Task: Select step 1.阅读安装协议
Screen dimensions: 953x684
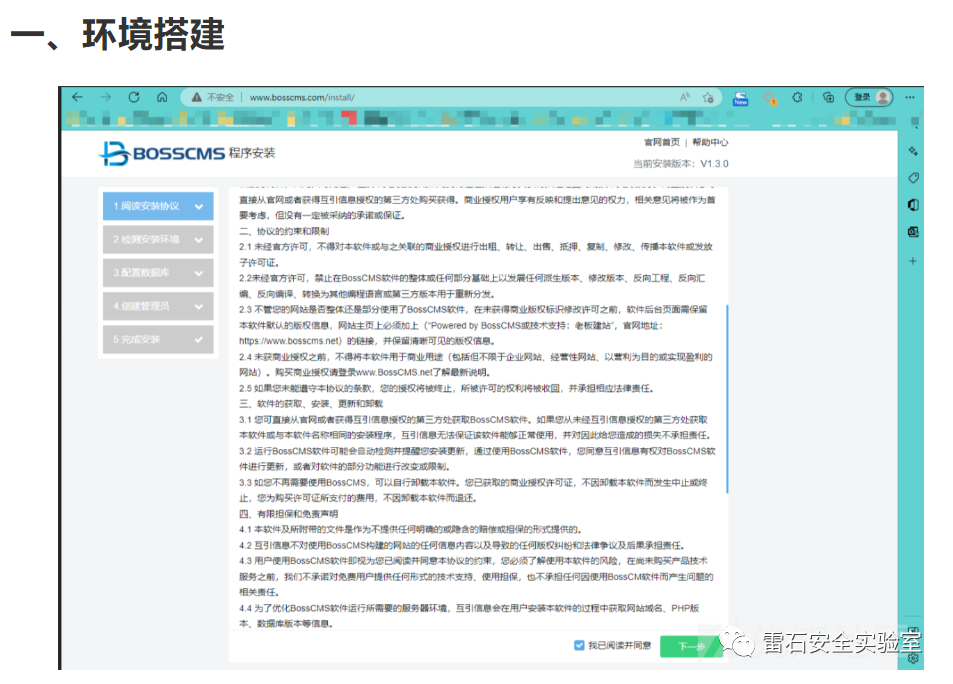Action: 158,206
